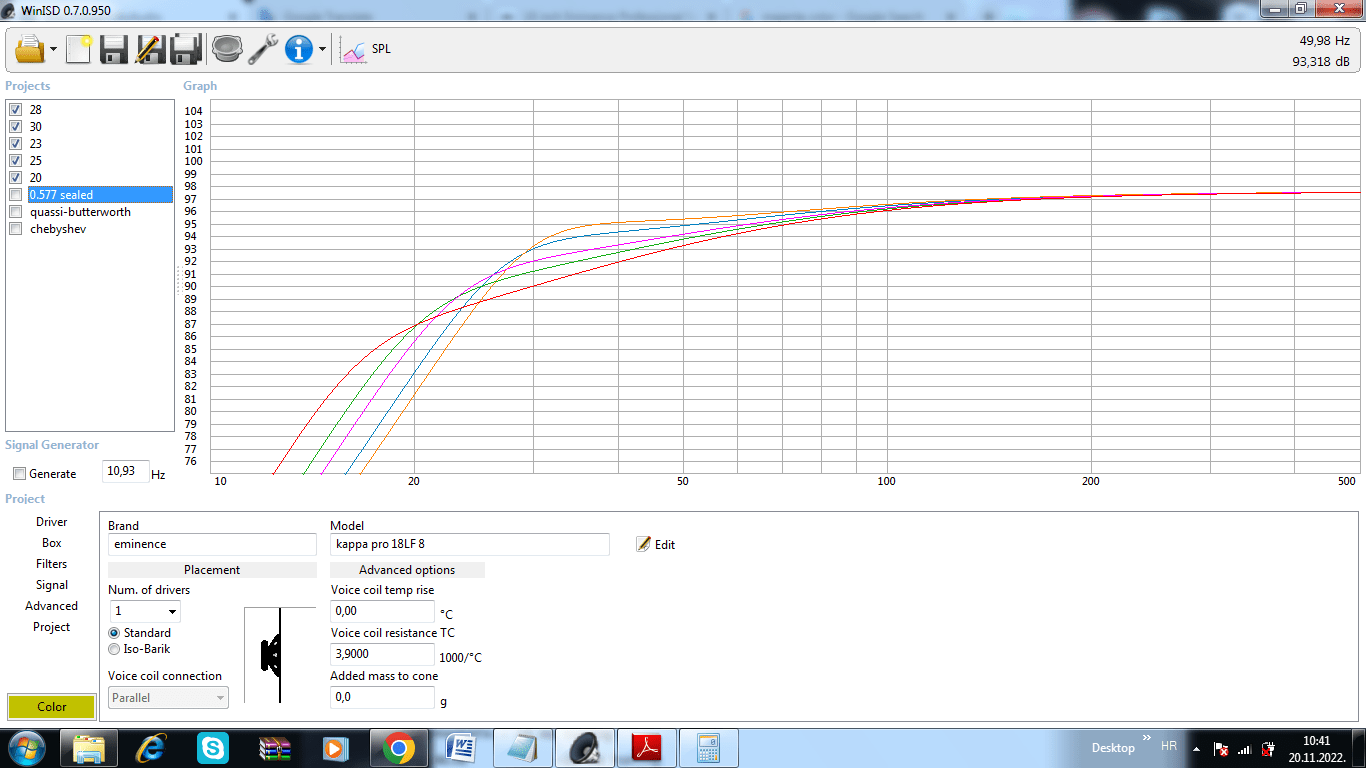Check the chebyshev project checkbox

pos(15,228)
